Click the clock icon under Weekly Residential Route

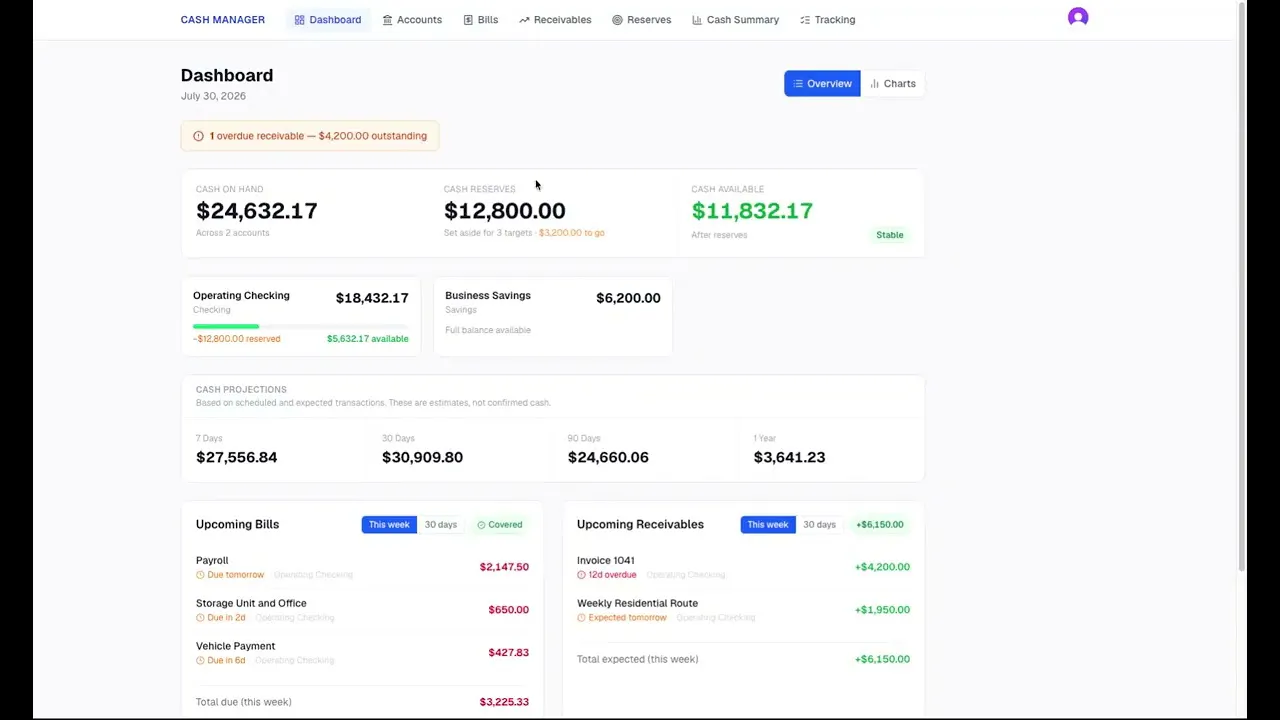coord(581,618)
